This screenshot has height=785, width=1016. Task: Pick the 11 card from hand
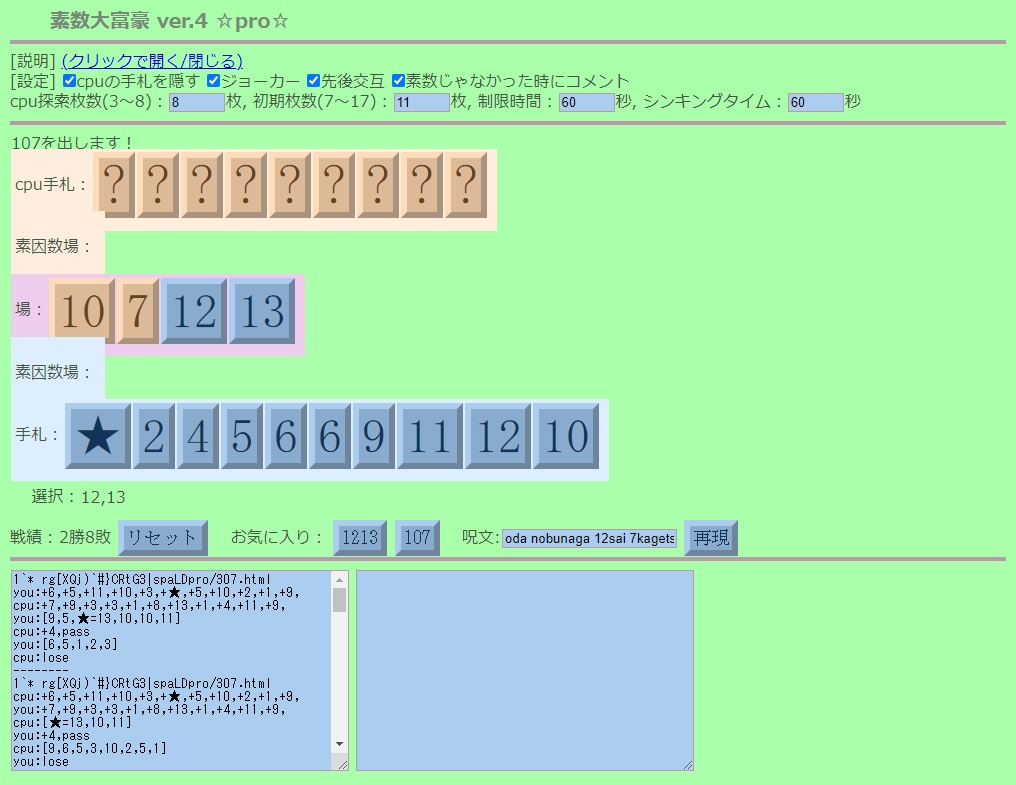(430, 435)
